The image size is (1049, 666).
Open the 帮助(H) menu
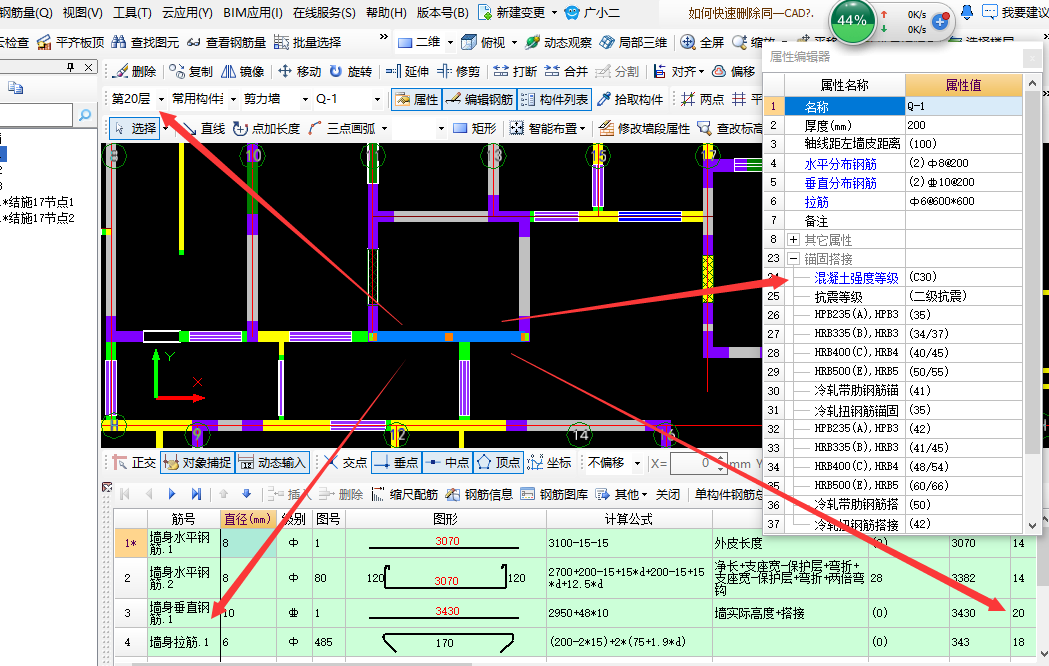click(386, 13)
